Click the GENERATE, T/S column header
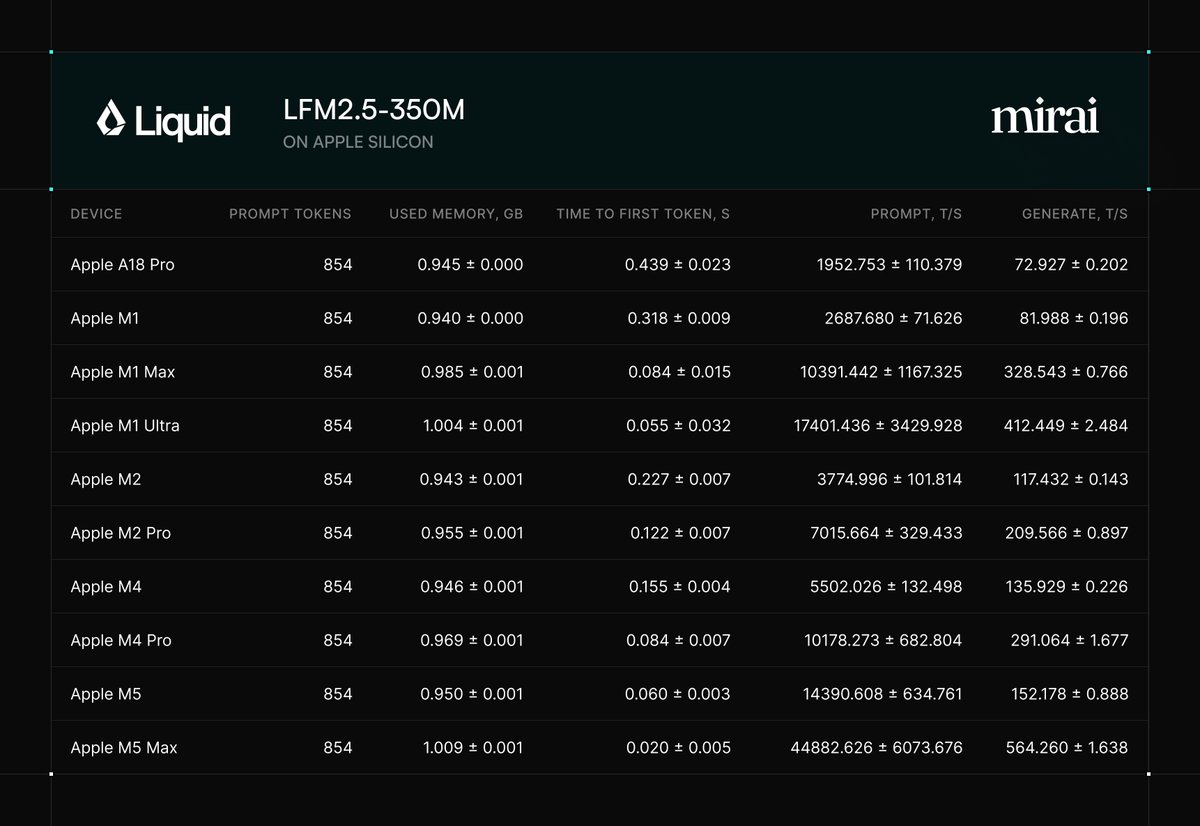This screenshot has width=1200, height=826. [1075, 214]
